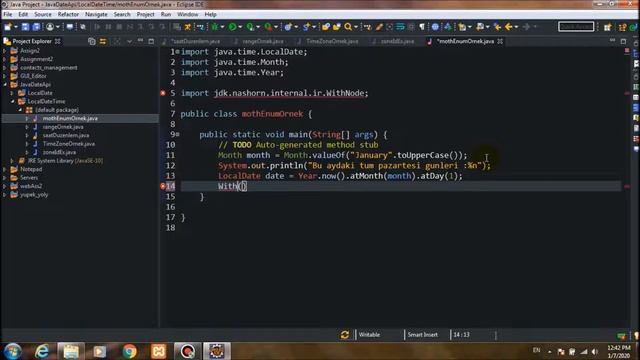Open the File menu
The image size is (640, 360).
coord(8,14)
